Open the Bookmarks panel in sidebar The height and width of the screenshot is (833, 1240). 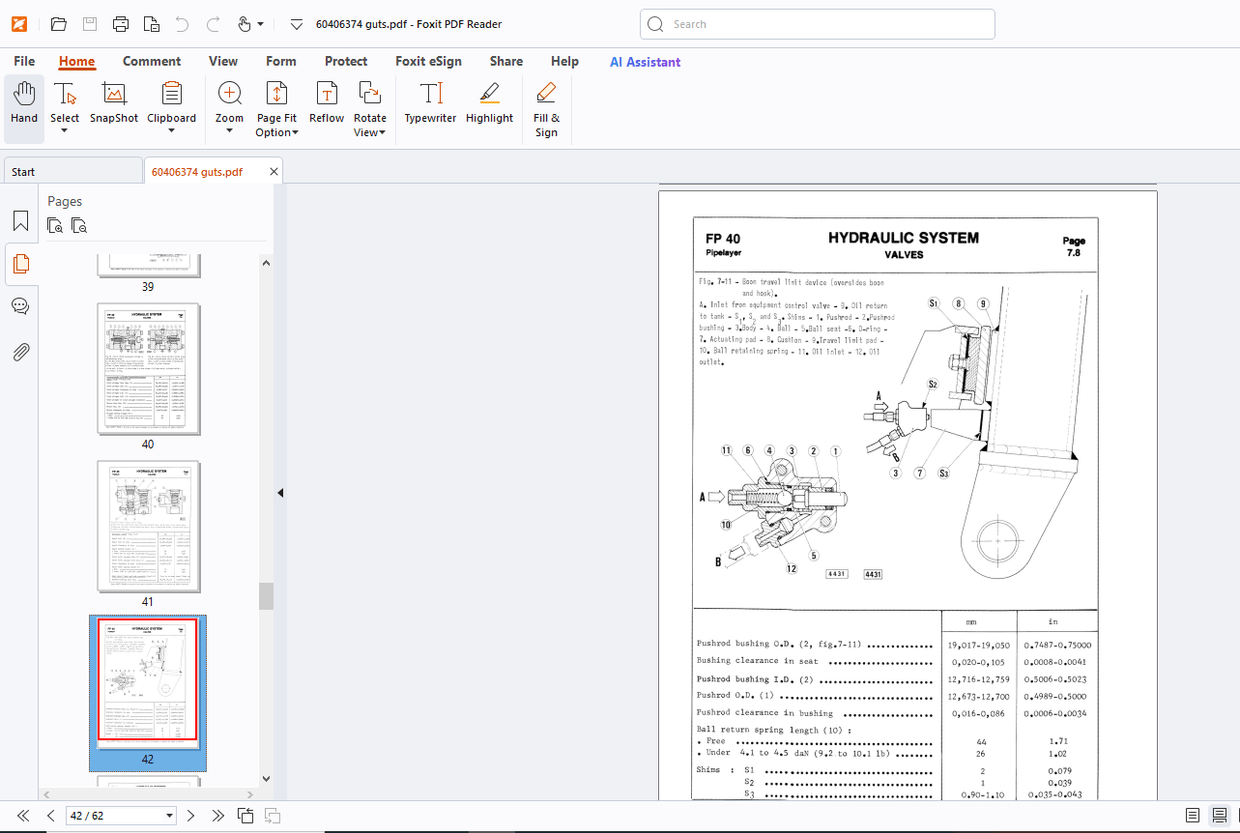[20, 222]
